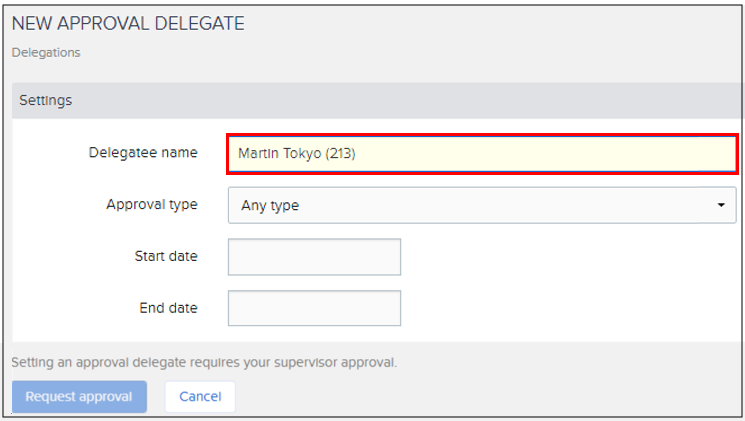Click the Cancel button
Screen dimensions: 745x421
[x=200, y=397]
